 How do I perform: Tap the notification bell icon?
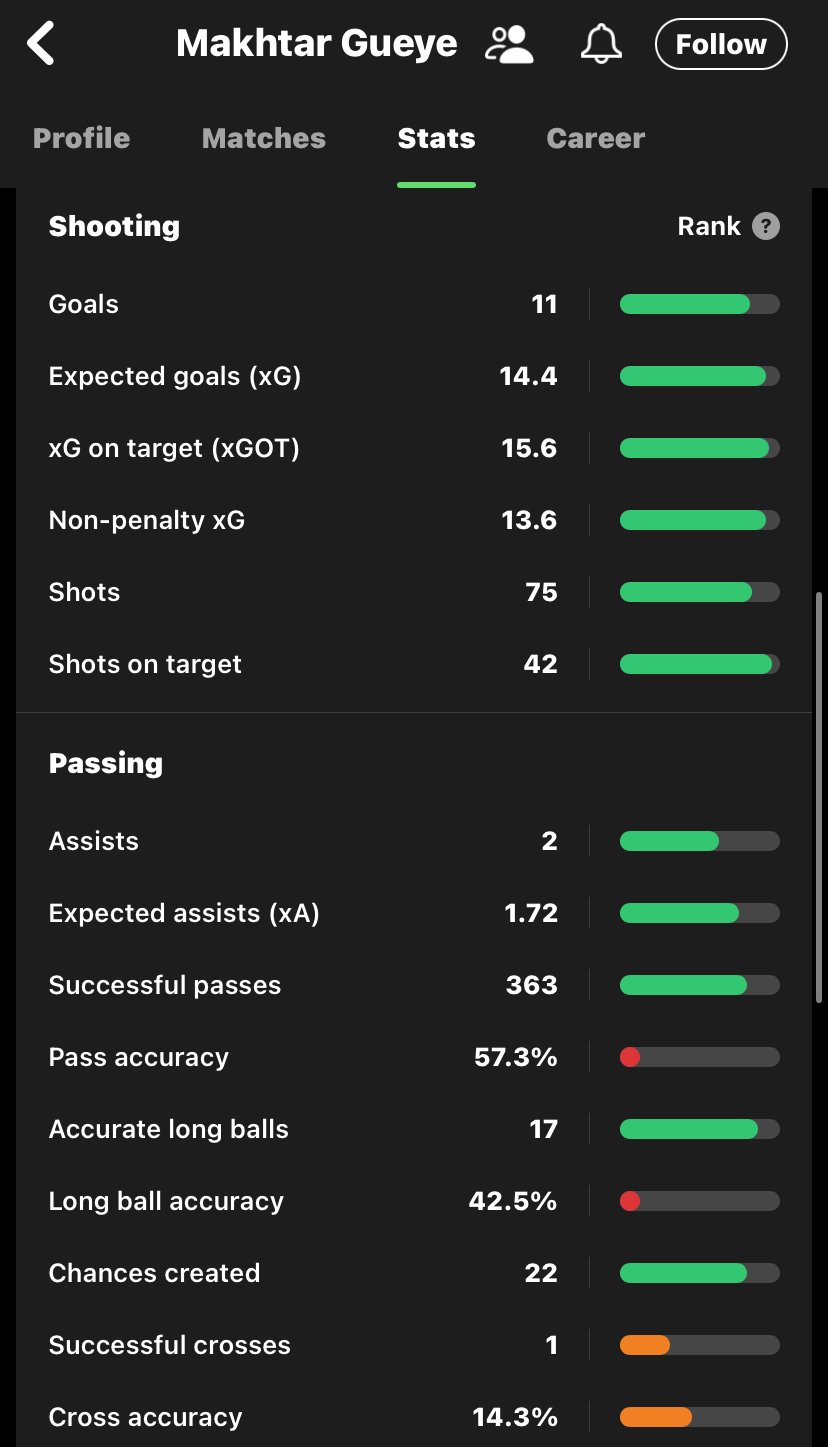tap(602, 44)
